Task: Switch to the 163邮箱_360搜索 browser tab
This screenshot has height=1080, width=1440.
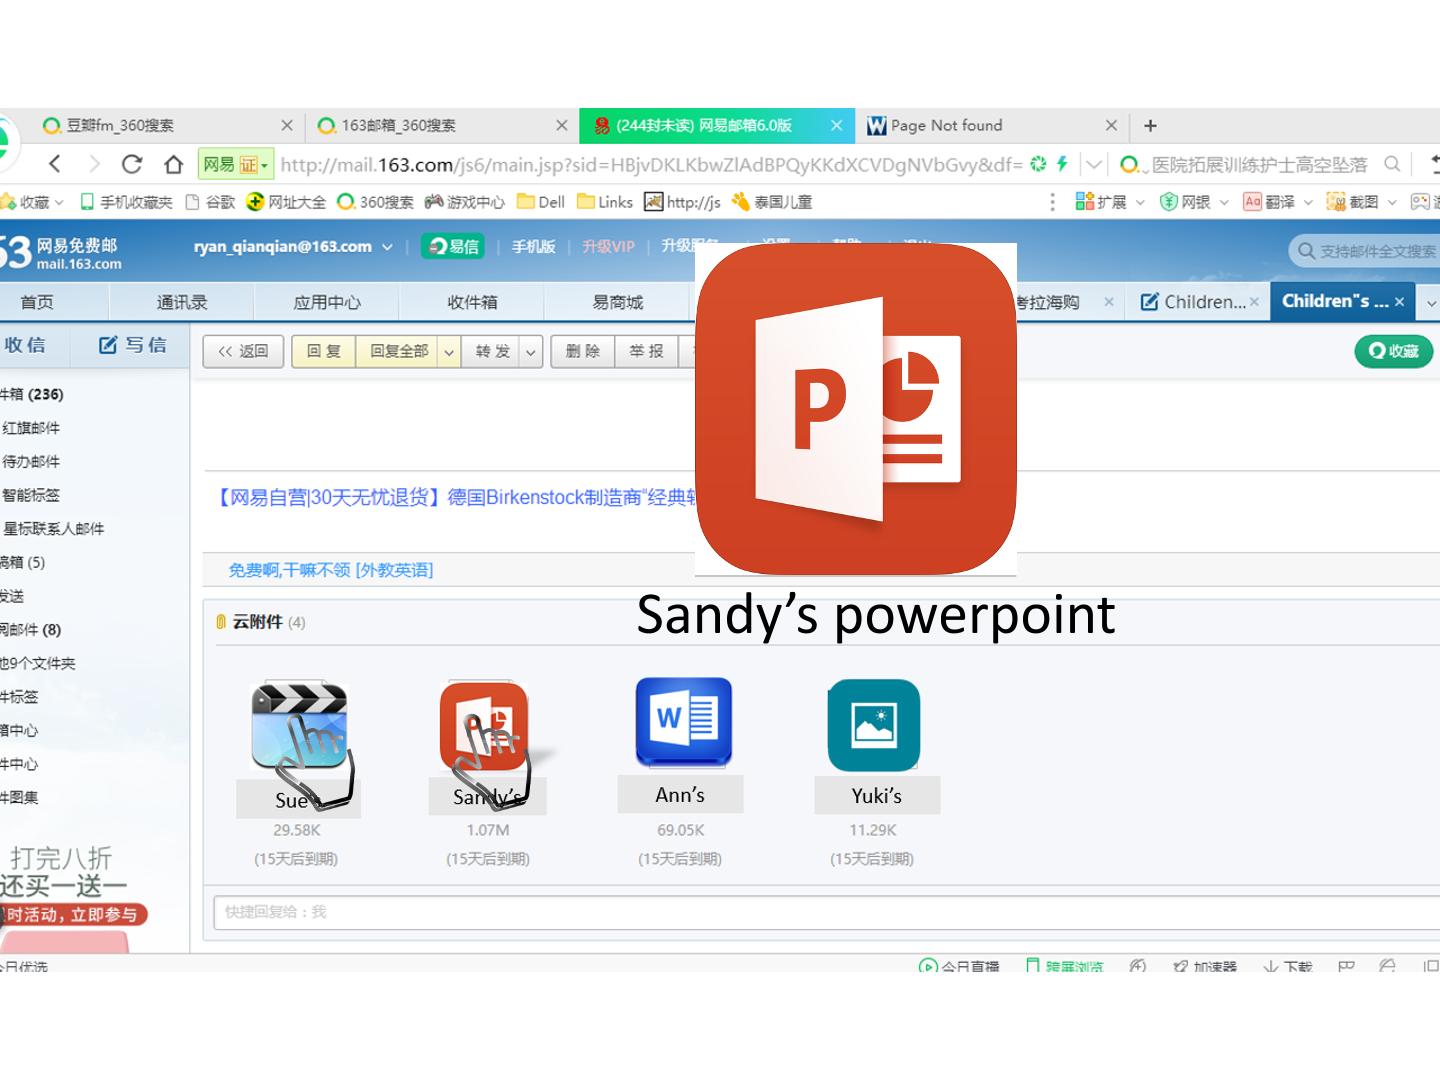Action: click(x=441, y=125)
